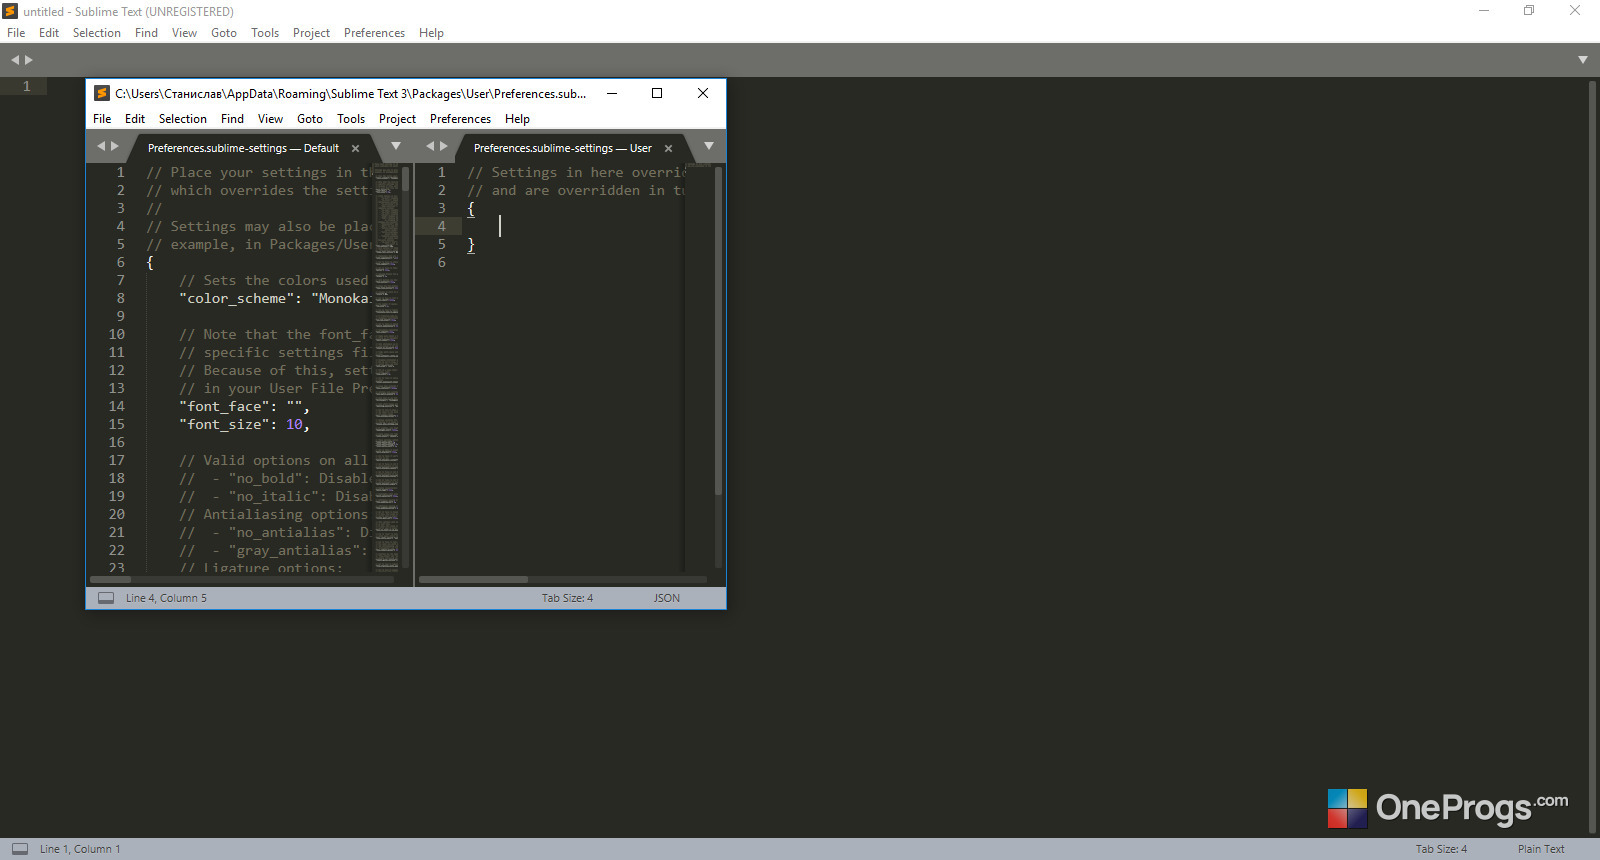The width and height of the screenshot is (1600, 860).
Task: Open Find menu in main Sublime window
Action: pos(146,33)
